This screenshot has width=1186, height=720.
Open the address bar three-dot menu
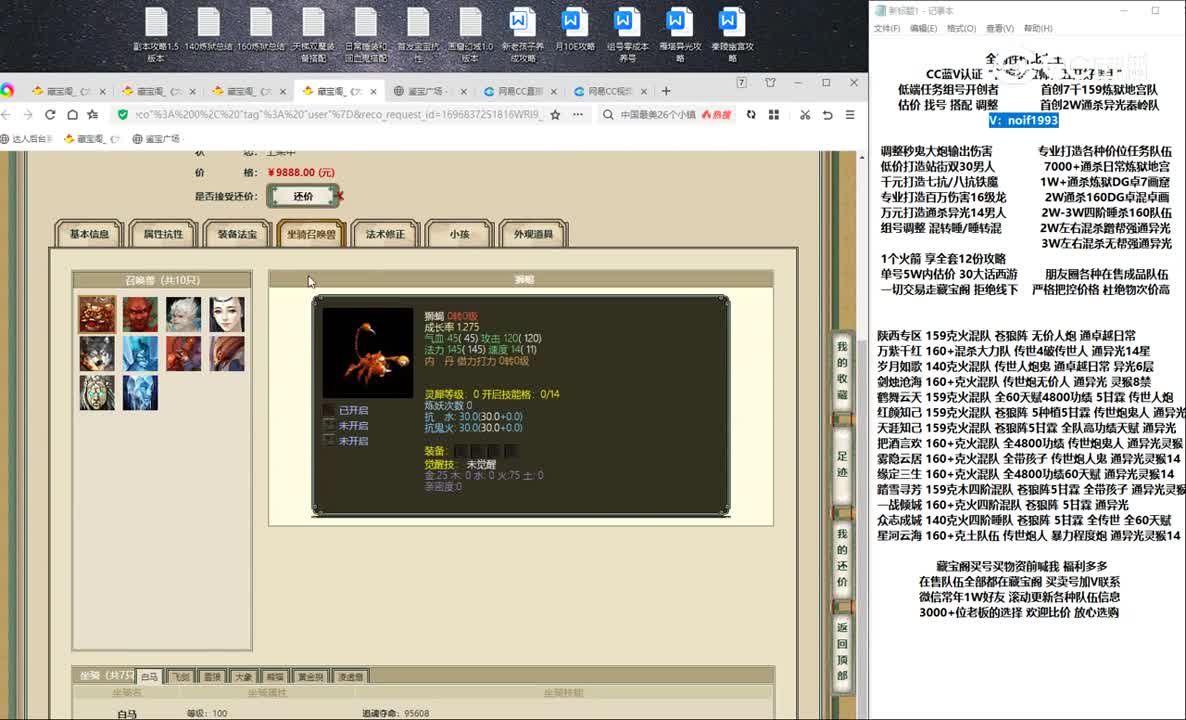pos(578,115)
